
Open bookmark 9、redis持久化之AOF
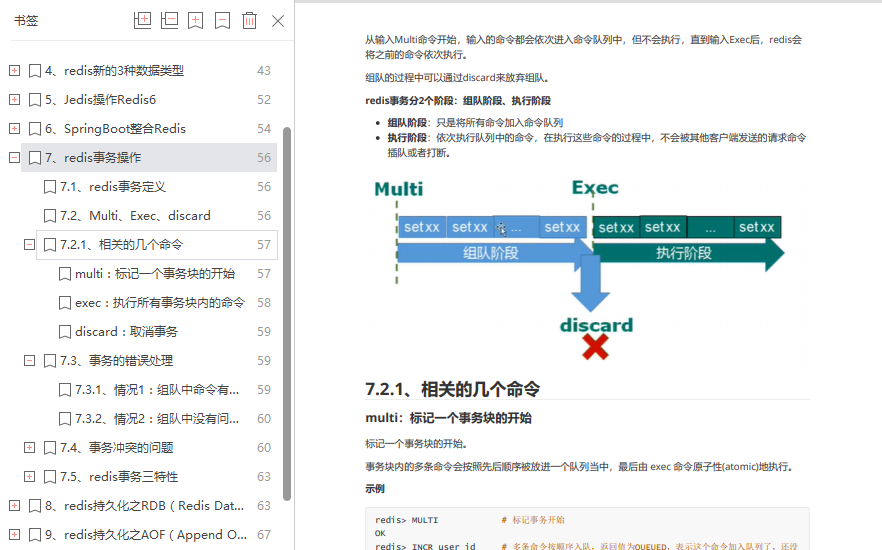click(146, 534)
